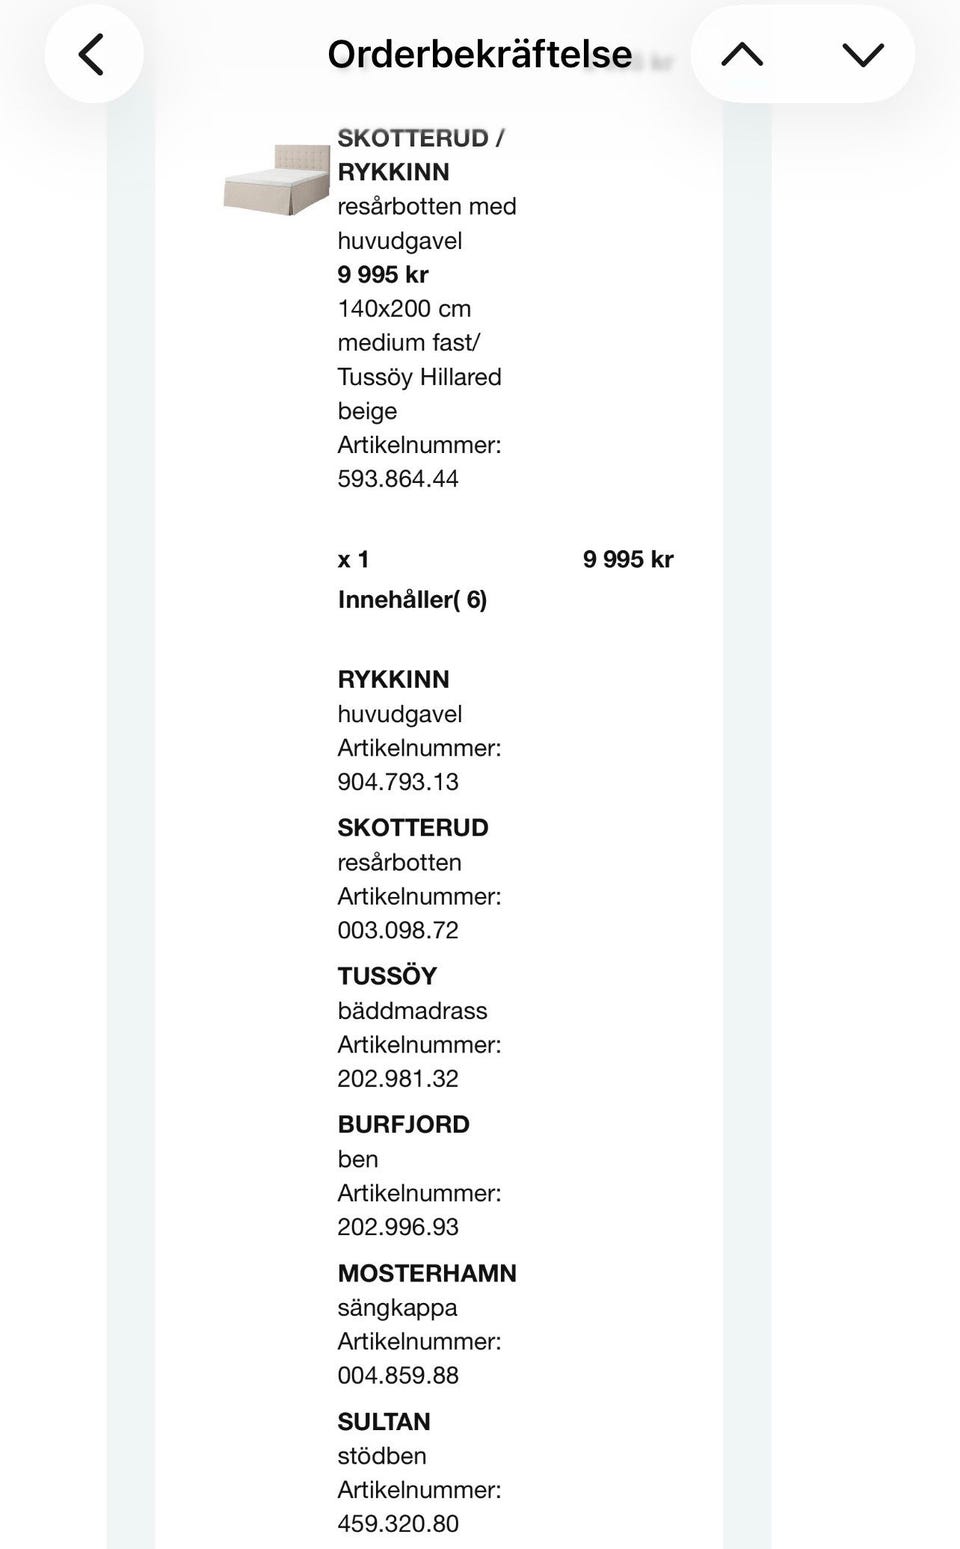The height and width of the screenshot is (1549, 960).
Task: Click article number 202.981.32
Action: [x=398, y=1079]
